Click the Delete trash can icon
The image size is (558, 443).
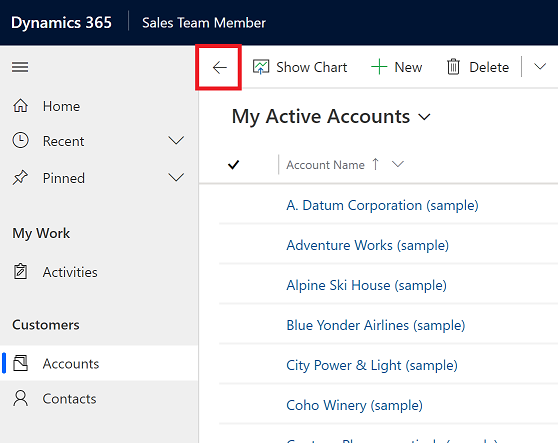(453, 67)
